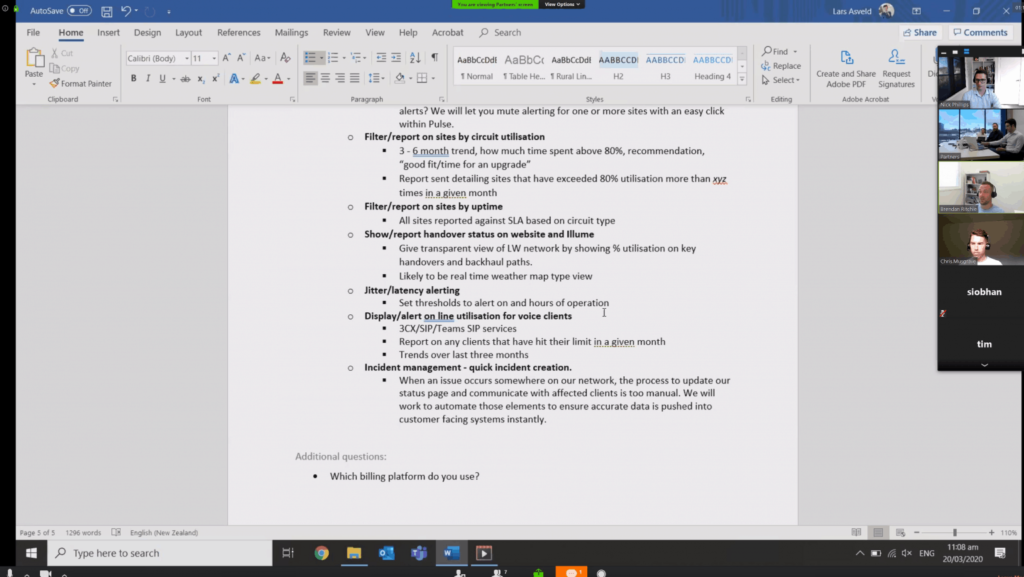Click the Clear All Formatting icon
Image resolution: width=1024 pixels, height=577 pixels.
tap(285, 58)
